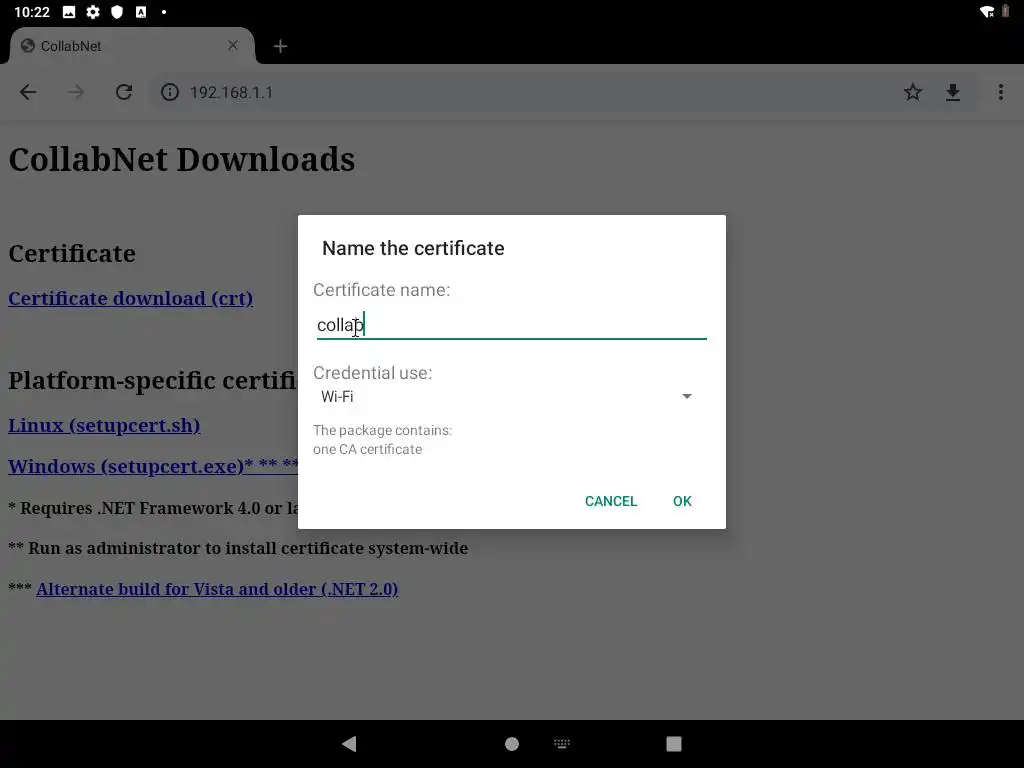Click the 'one CA certificate' text
Viewport: 1024px width, 768px height.
(x=367, y=449)
